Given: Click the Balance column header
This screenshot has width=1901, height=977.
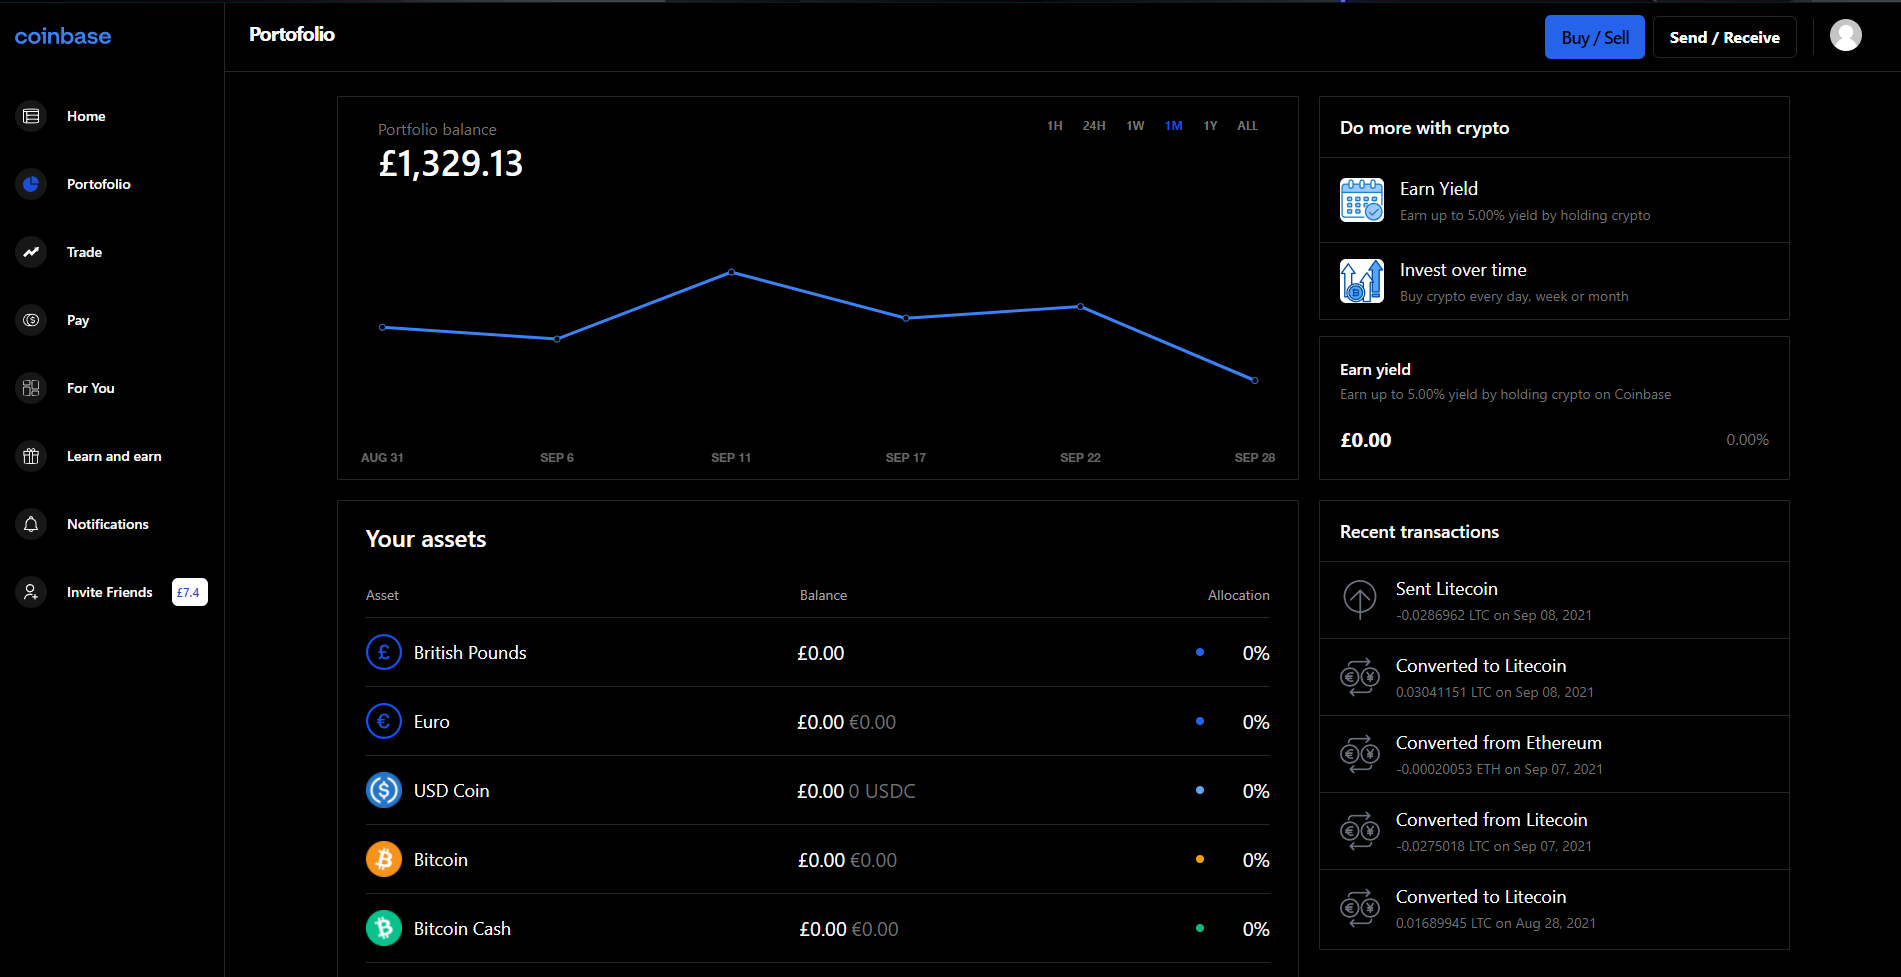Looking at the screenshot, I should click(823, 595).
